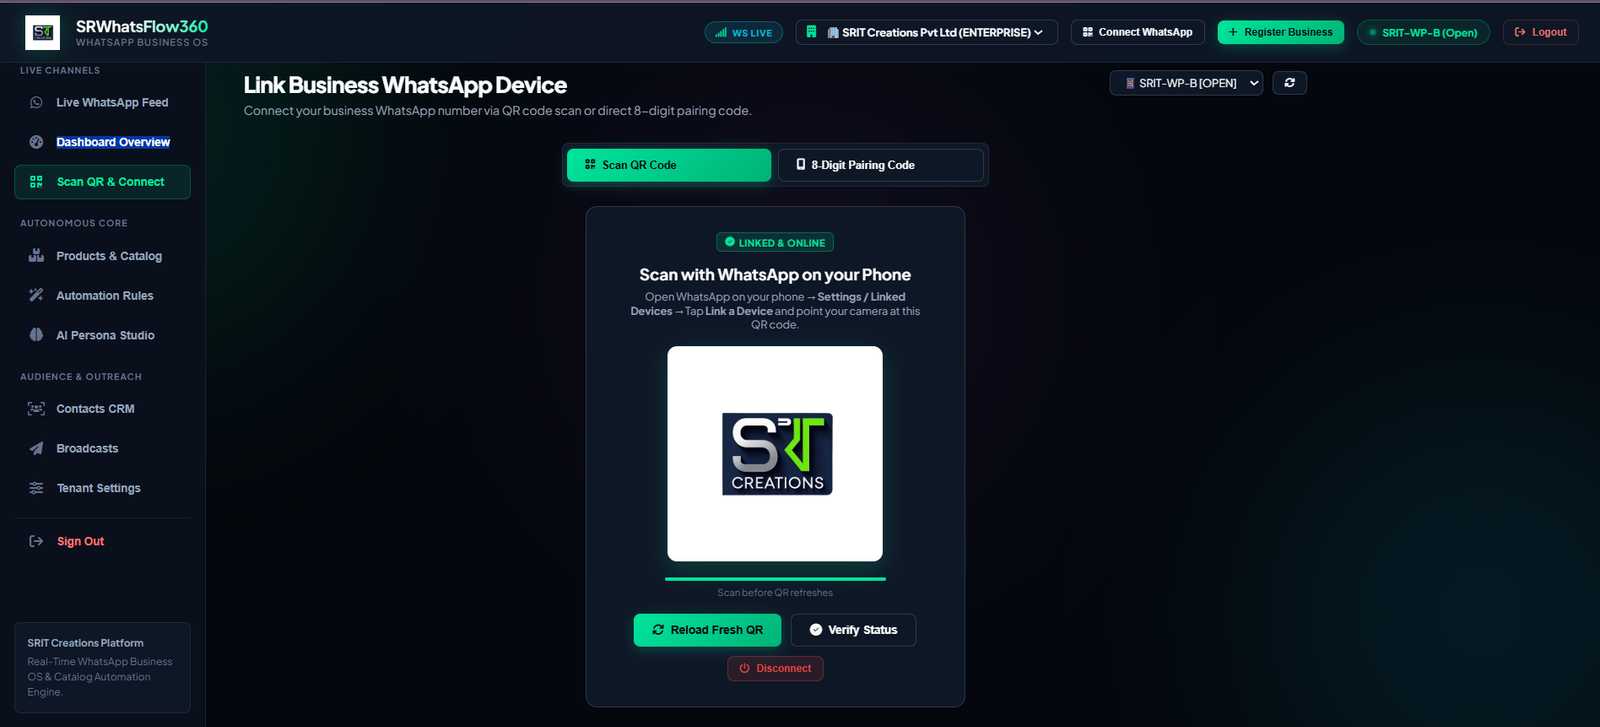Click Sign Out in sidebar
Image resolution: width=1600 pixels, height=727 pixels.
pyautogui.click(x=102, y=541)
